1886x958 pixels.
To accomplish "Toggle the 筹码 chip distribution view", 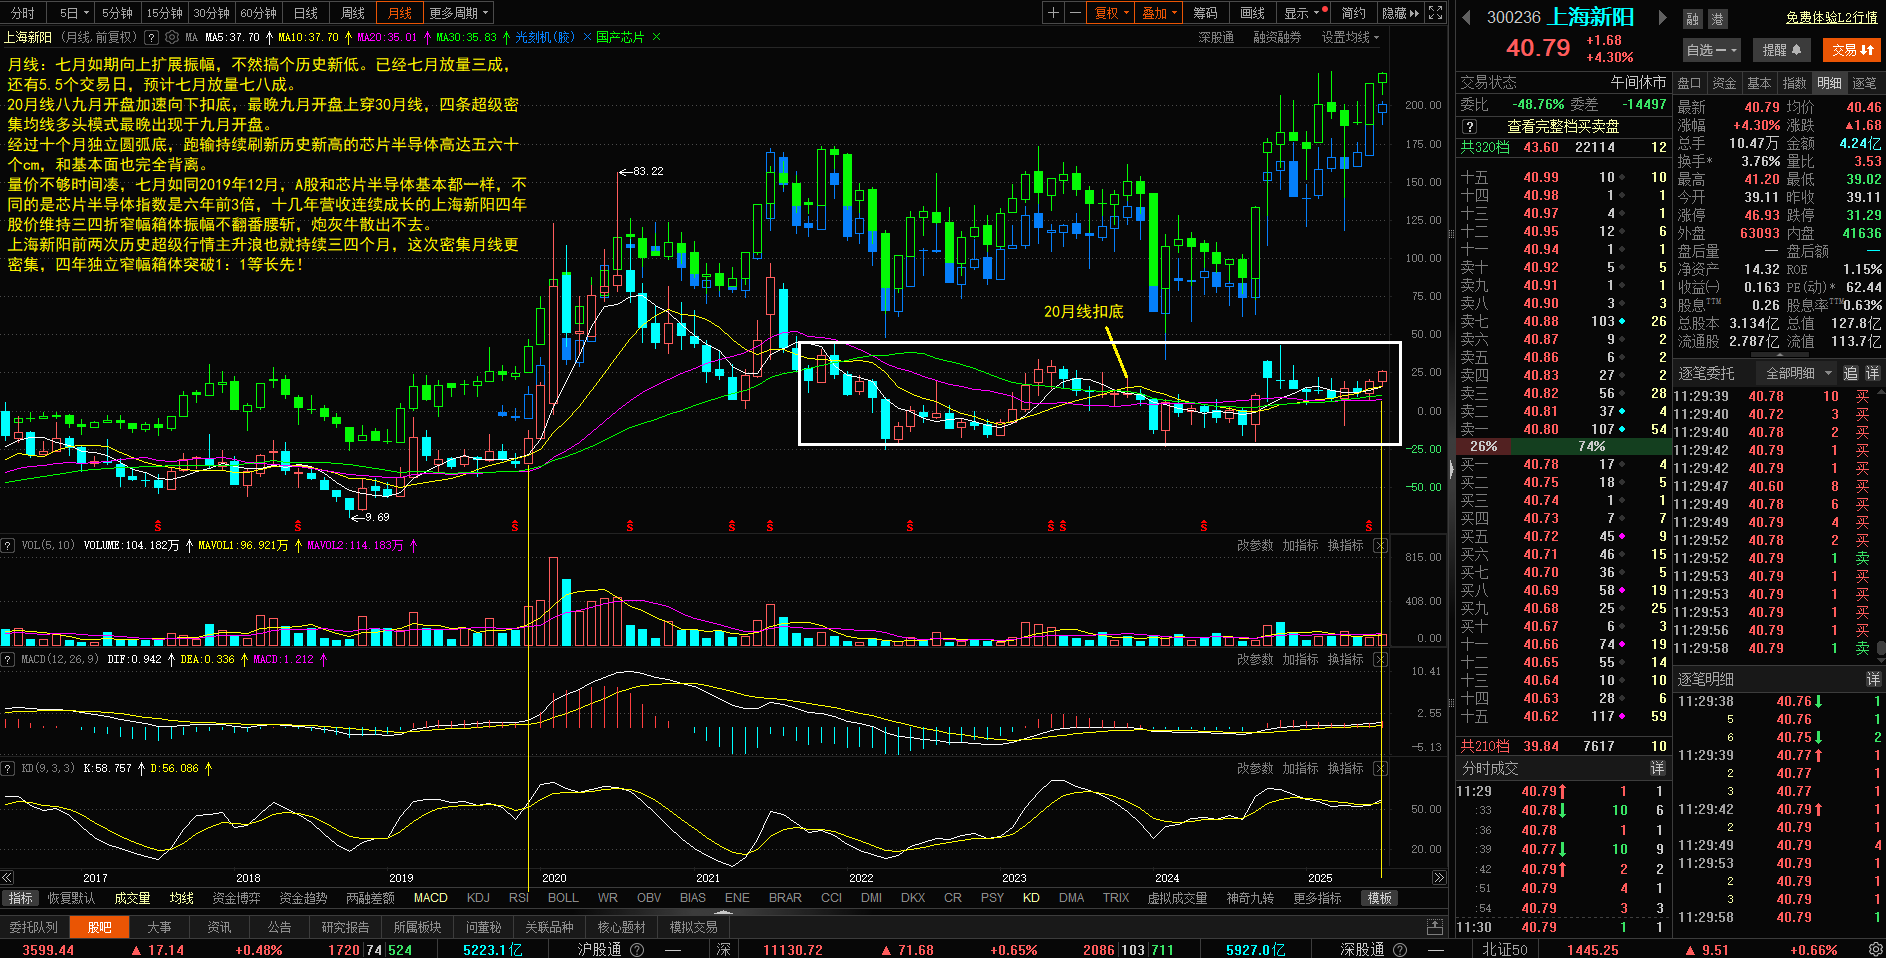I will click(1206, 13).
